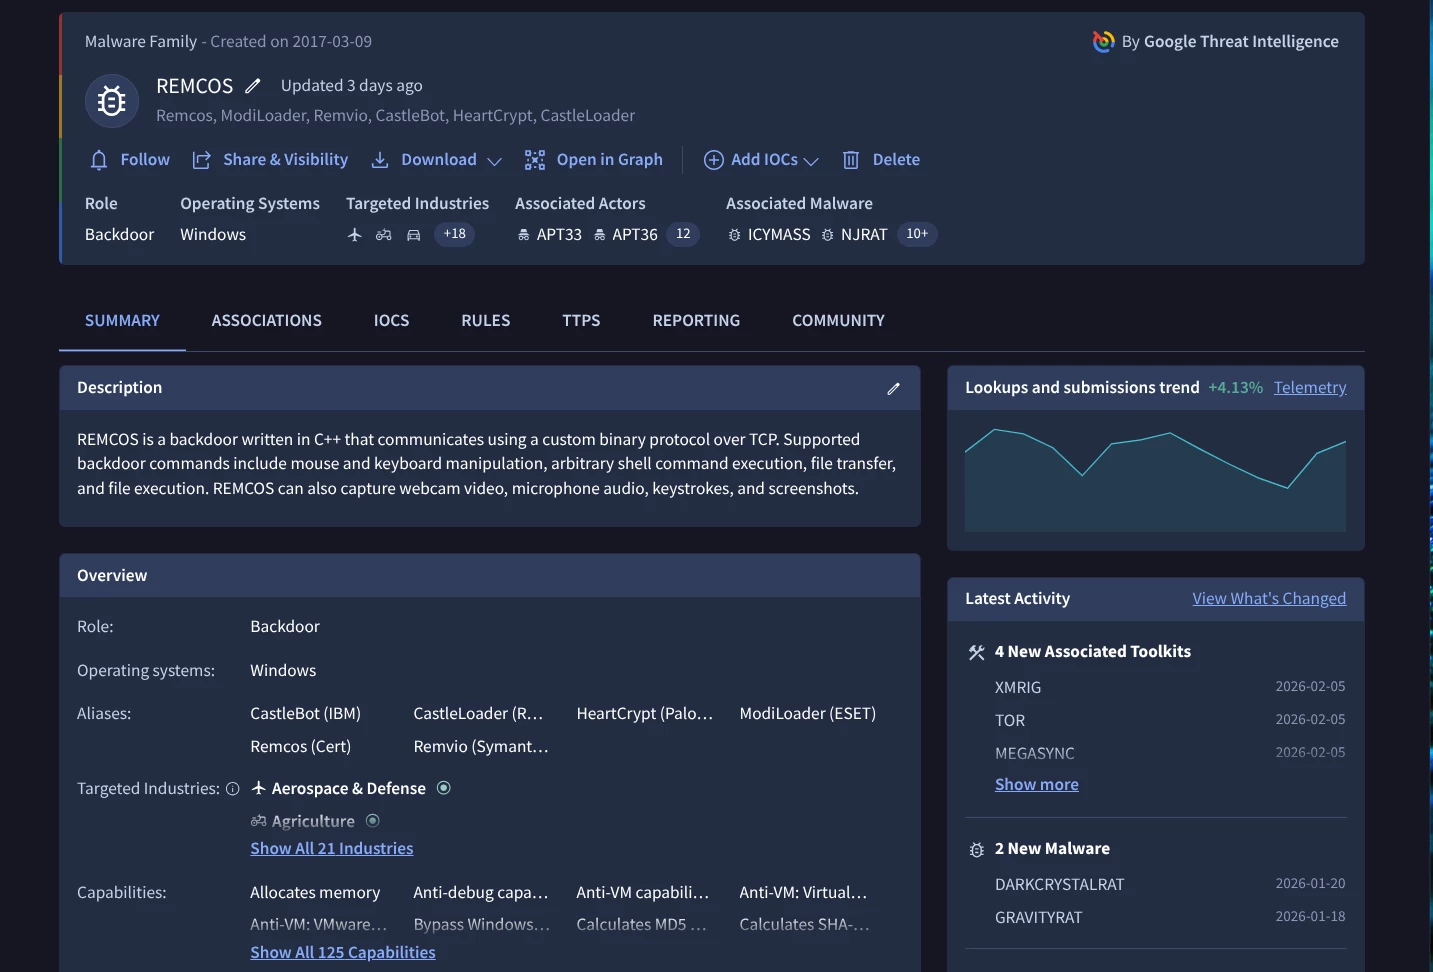Open View What's Changed link
The height and width of the screenshot is (972, 1433).
(1269, 599)
